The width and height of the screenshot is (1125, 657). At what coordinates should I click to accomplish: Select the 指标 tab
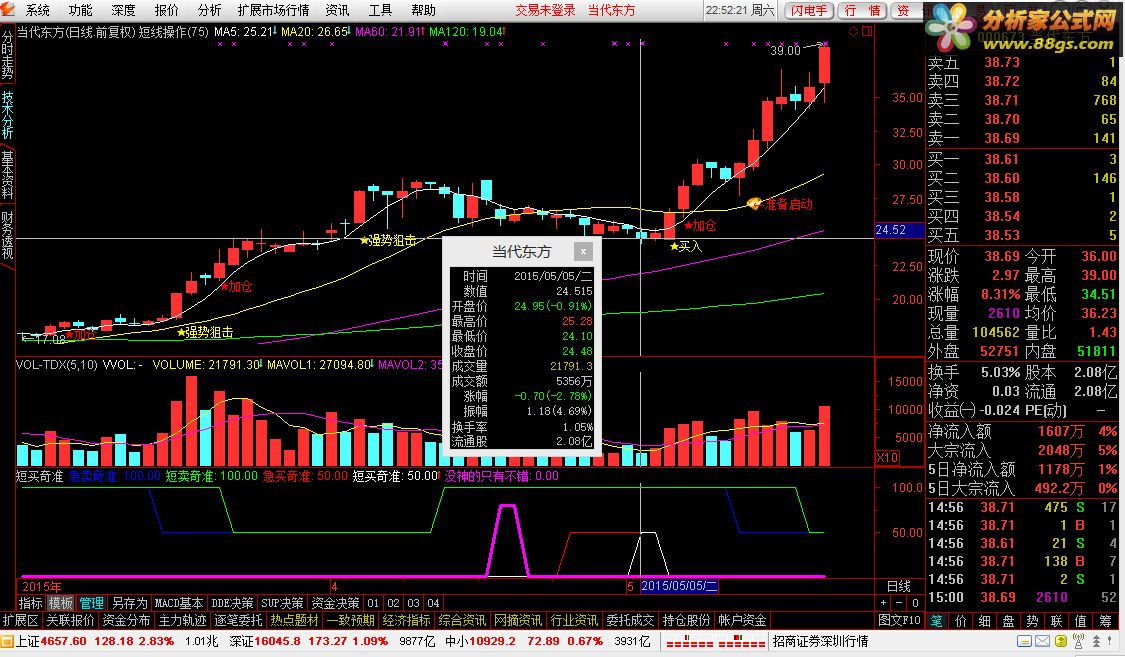[x=30, y=603]
